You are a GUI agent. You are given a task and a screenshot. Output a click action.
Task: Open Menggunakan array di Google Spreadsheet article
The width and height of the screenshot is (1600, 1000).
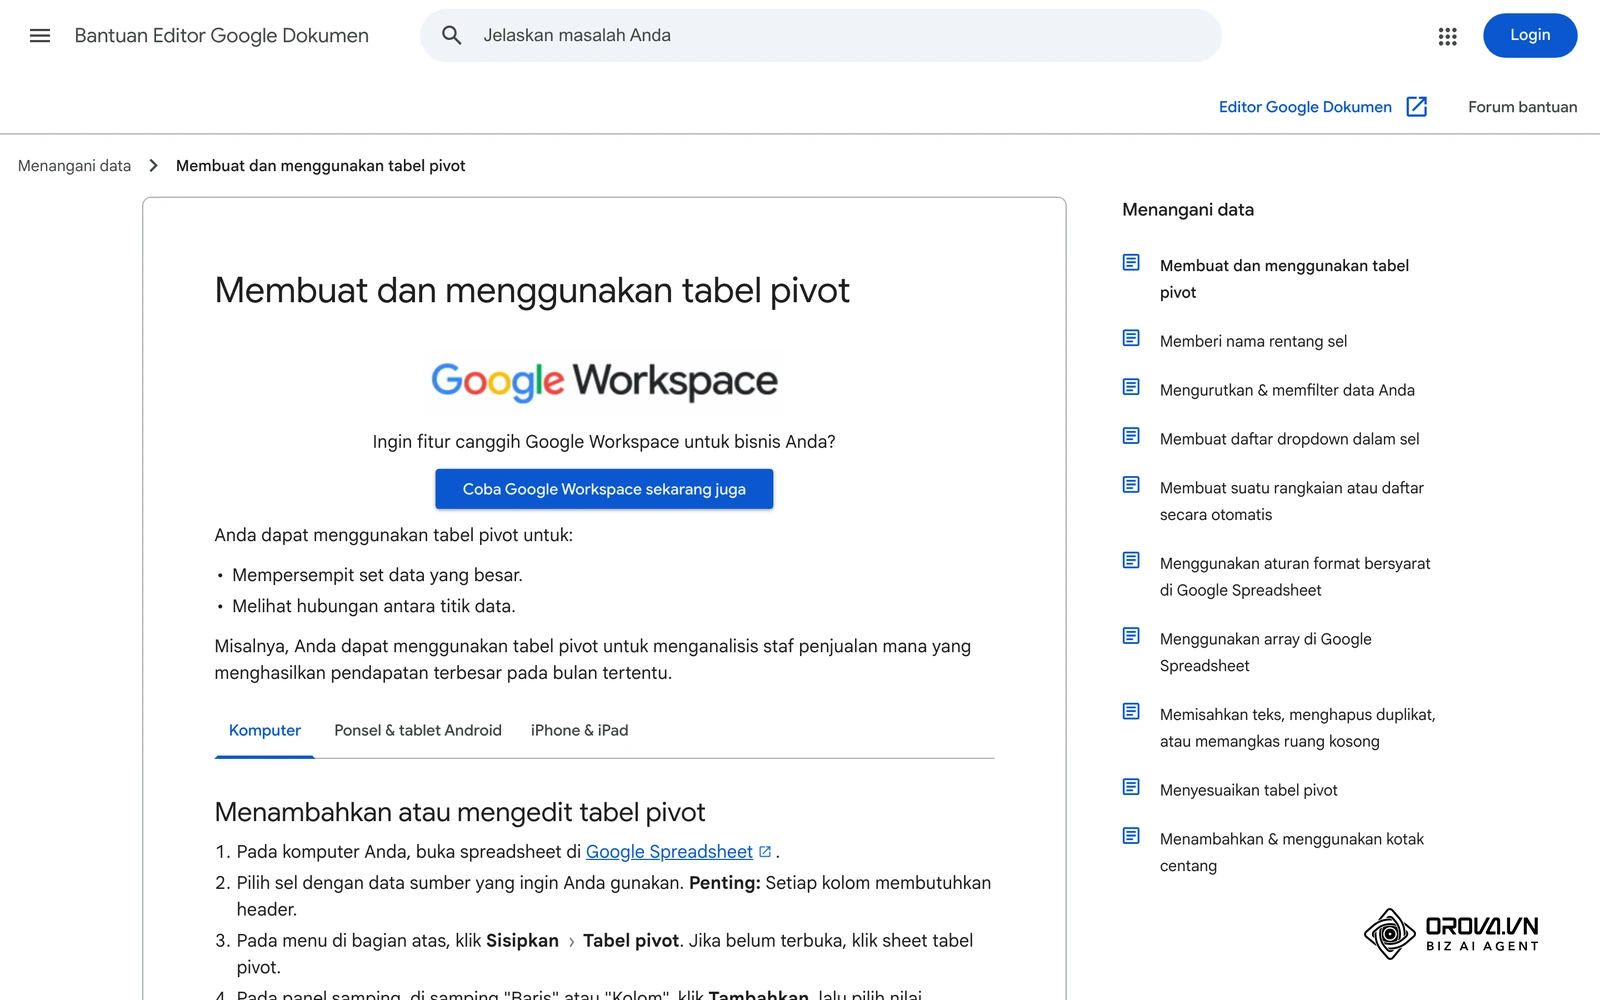click(1266, 652)
